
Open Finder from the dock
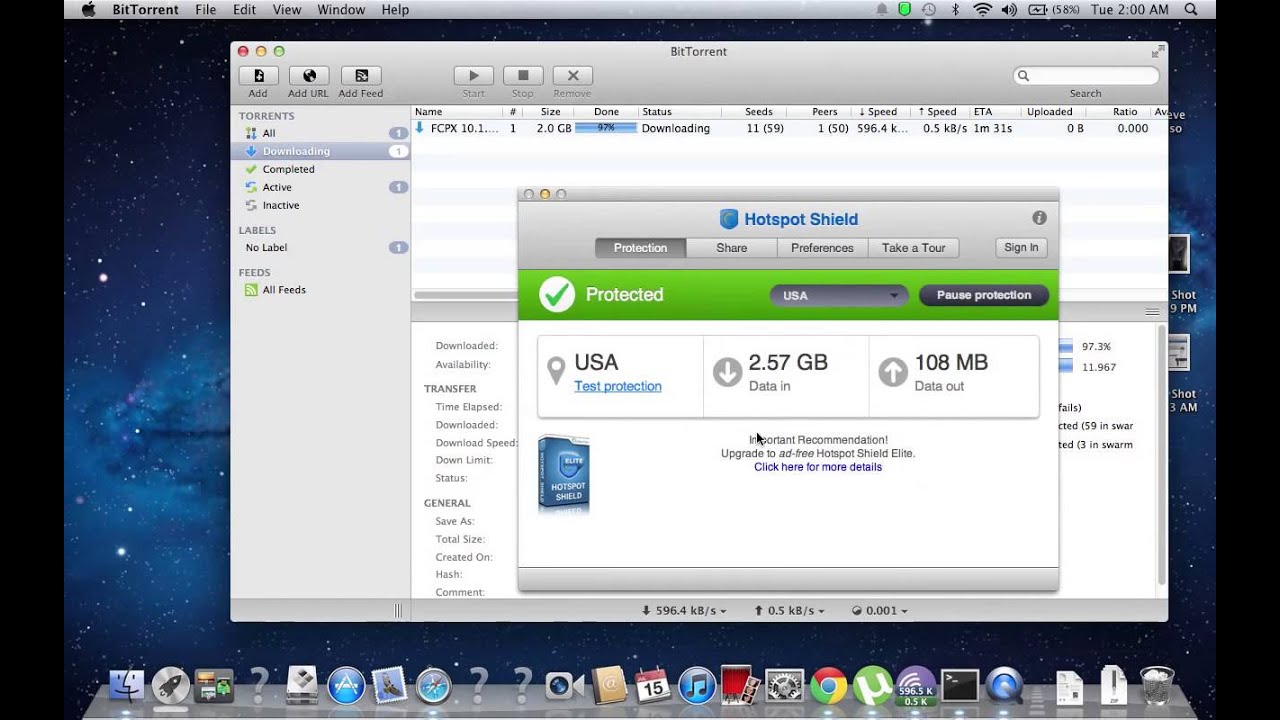point(127,685)
